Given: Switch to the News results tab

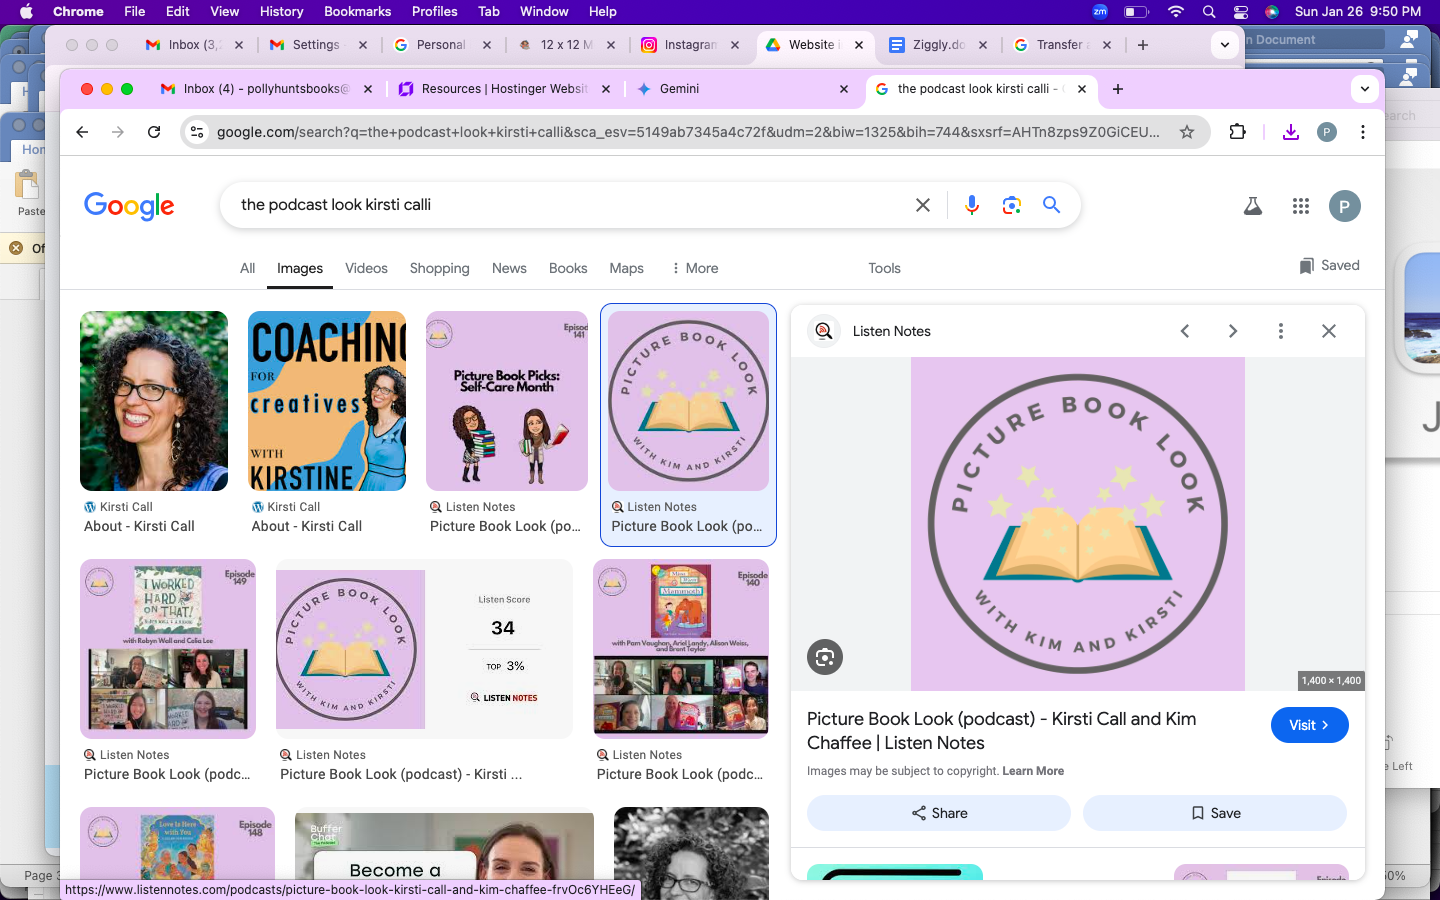Looking at the screenshot, I should [509, 268].
